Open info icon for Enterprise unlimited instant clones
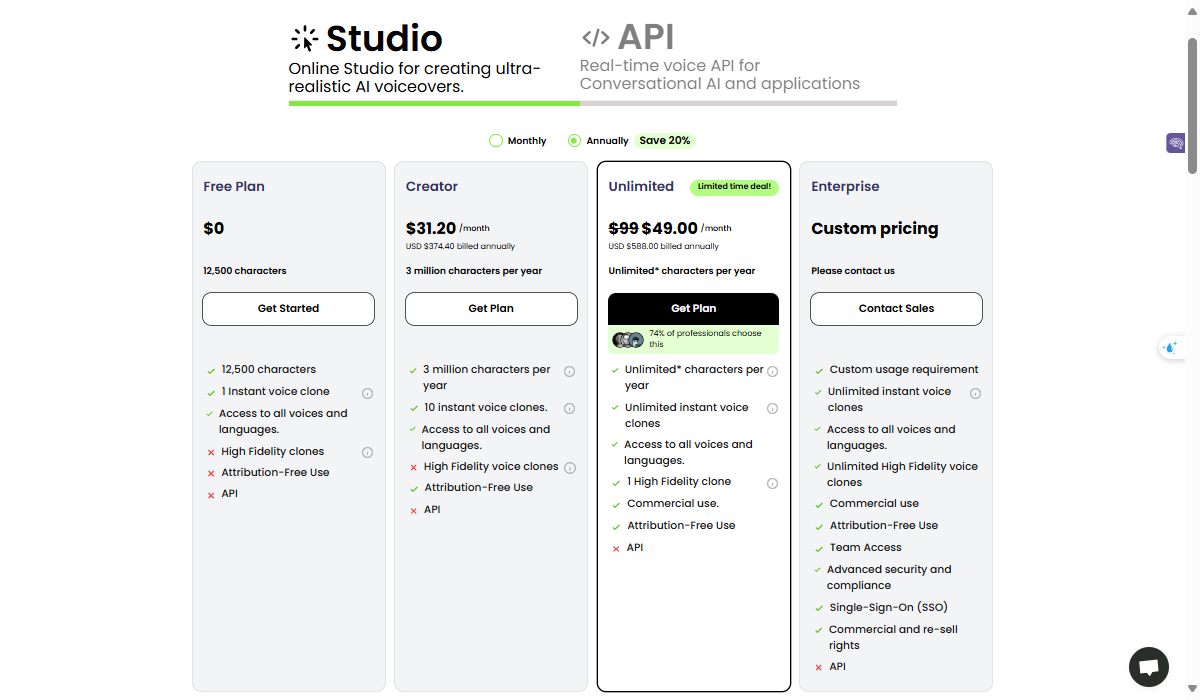Screen dimensions: 1200x700 pos(975,393)
